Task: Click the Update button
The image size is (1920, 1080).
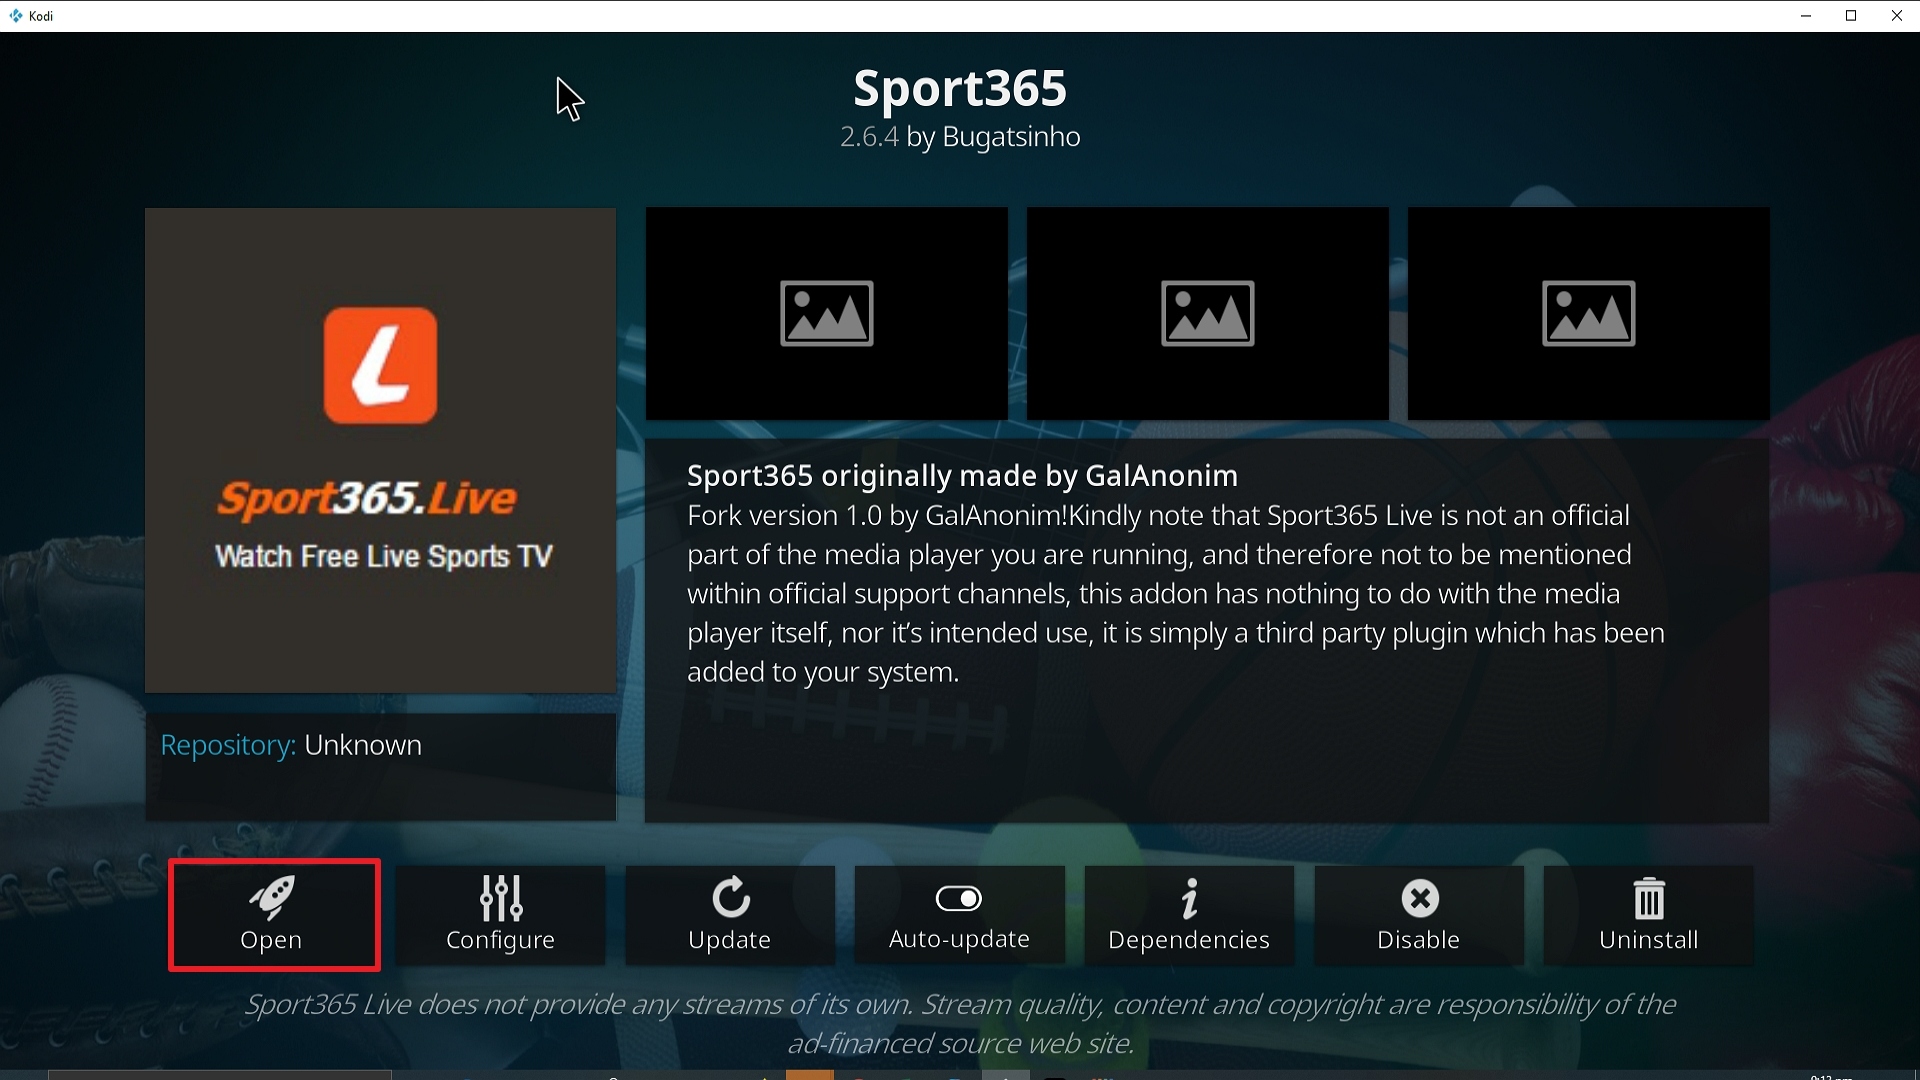Action: point(730,915)
